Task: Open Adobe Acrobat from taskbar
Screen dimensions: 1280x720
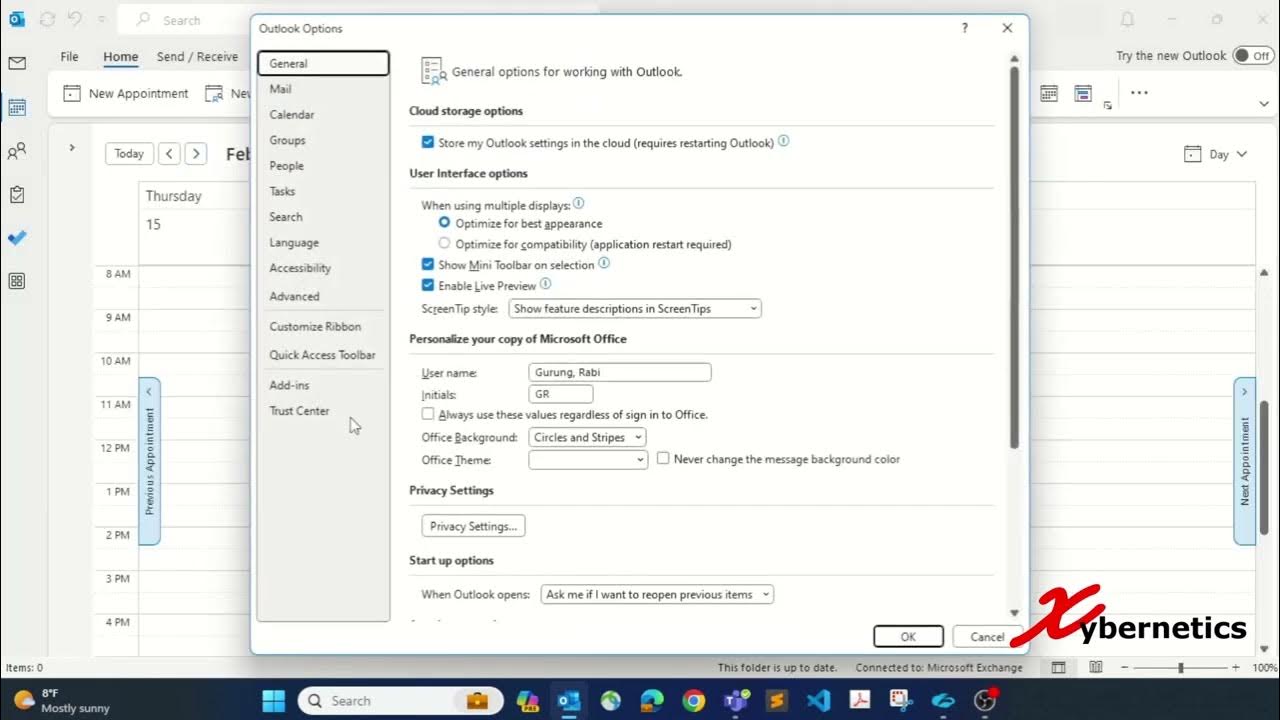Action: click(860, 700)
